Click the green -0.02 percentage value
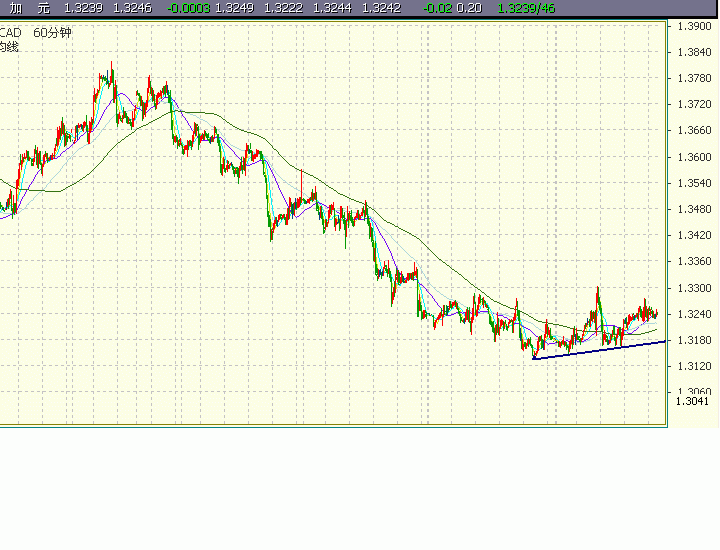The width and height of the screenshot is (720, 550). [436, 8]
